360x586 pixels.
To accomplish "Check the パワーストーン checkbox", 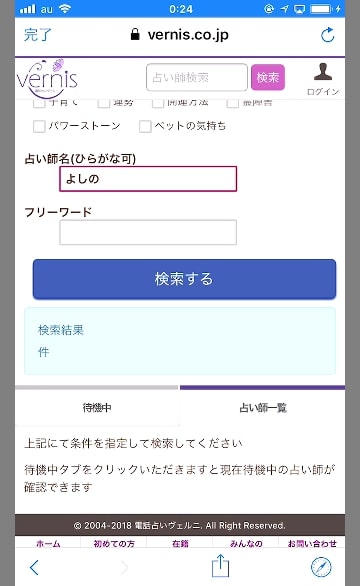I will click(39, 126).
